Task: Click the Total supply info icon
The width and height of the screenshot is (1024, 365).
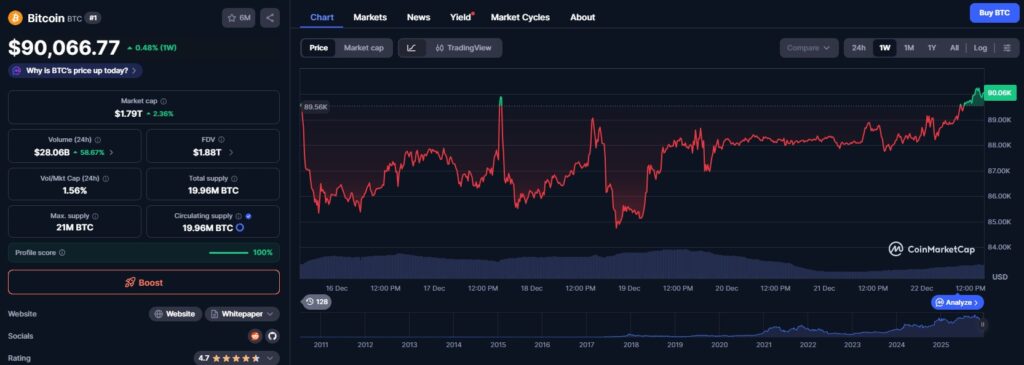Action: click(x=234, y=178)
